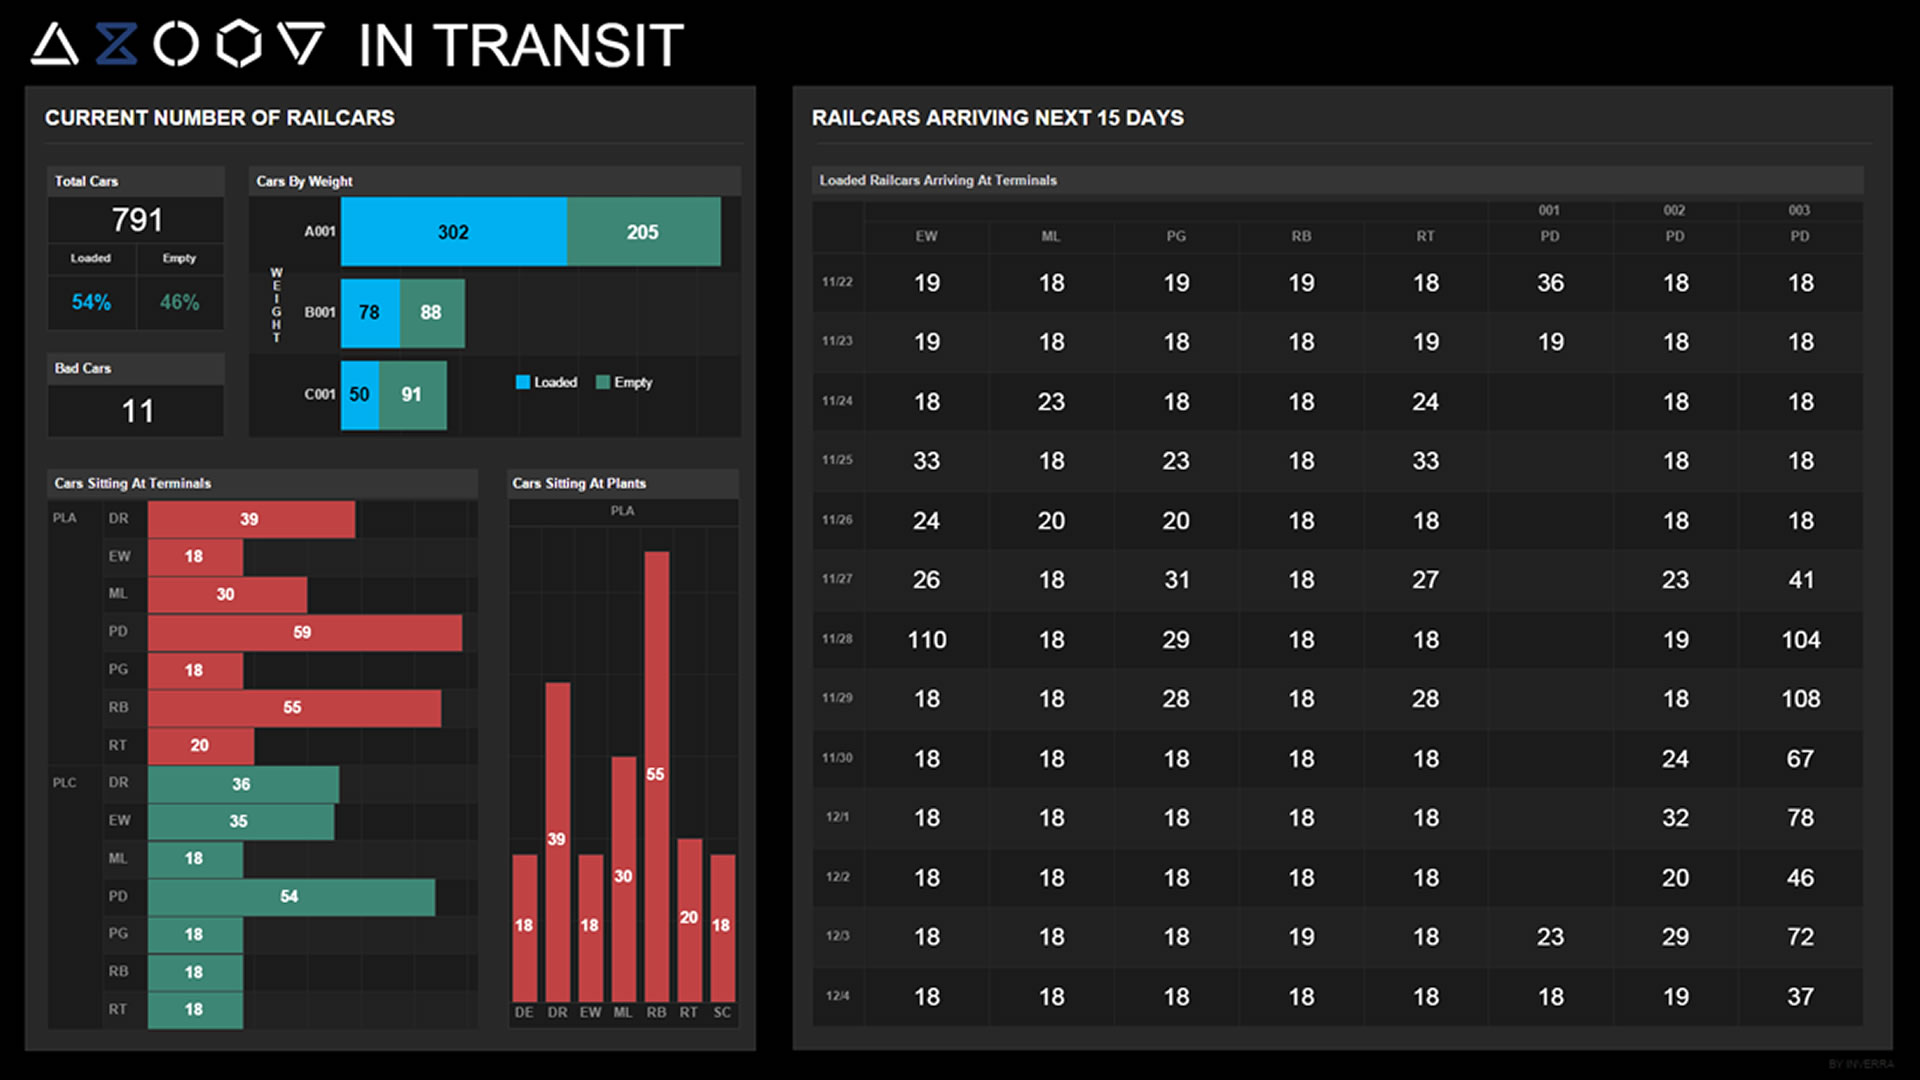
Task: Click the Cars Sitting At Terminals title
Action: click(132, 483)
